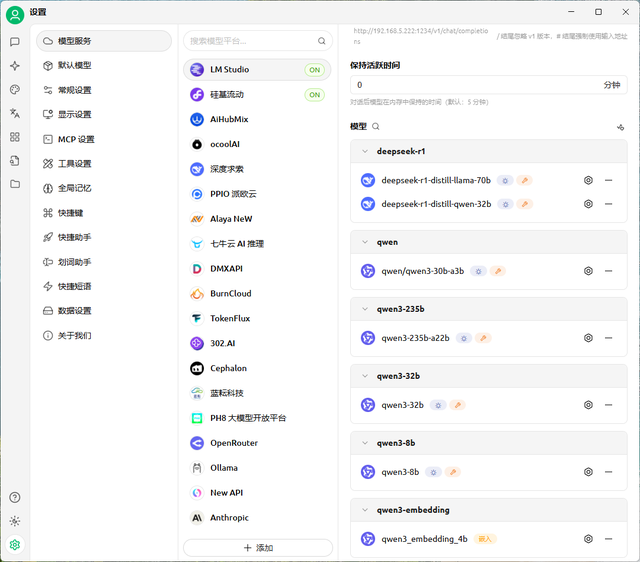Click the 保持活跃时间 minutes input field

click(x=489, y=85)
